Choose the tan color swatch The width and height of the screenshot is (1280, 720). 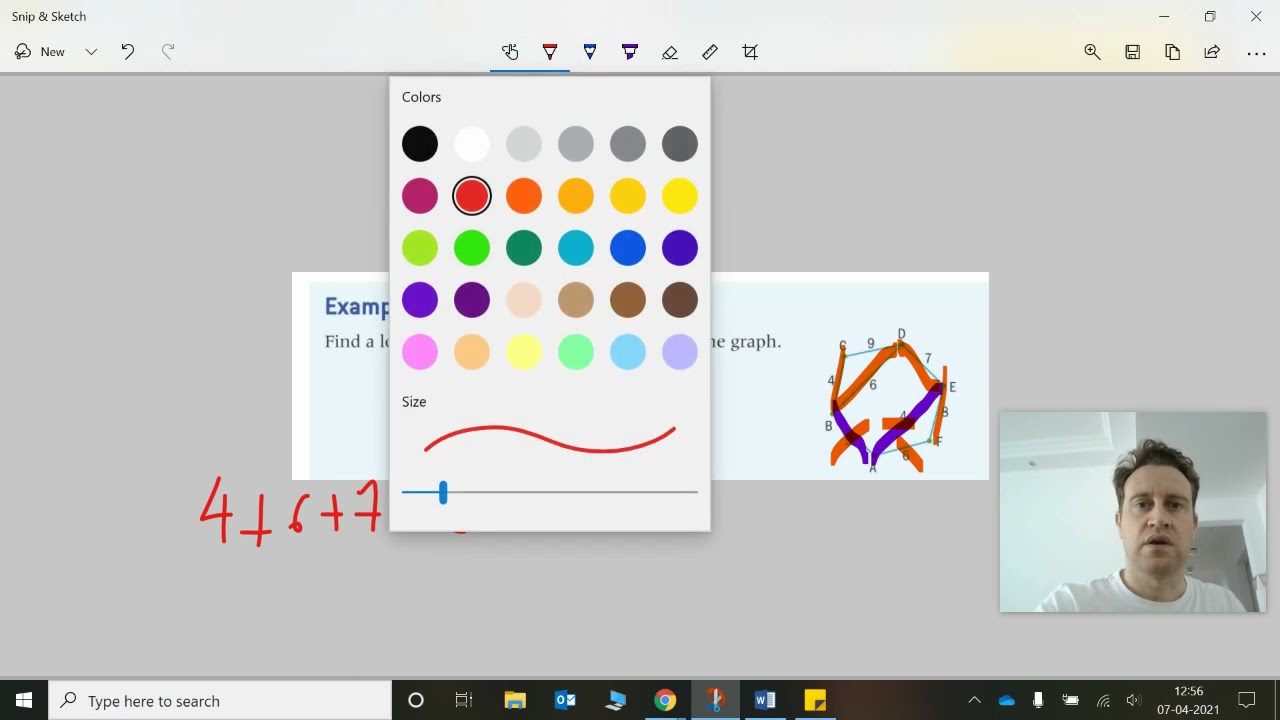click(576, 300)
